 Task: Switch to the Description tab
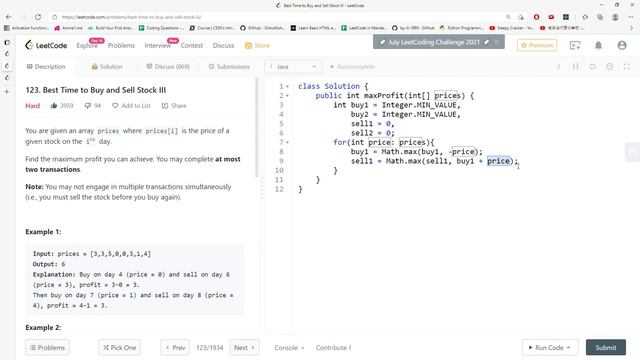46,67
